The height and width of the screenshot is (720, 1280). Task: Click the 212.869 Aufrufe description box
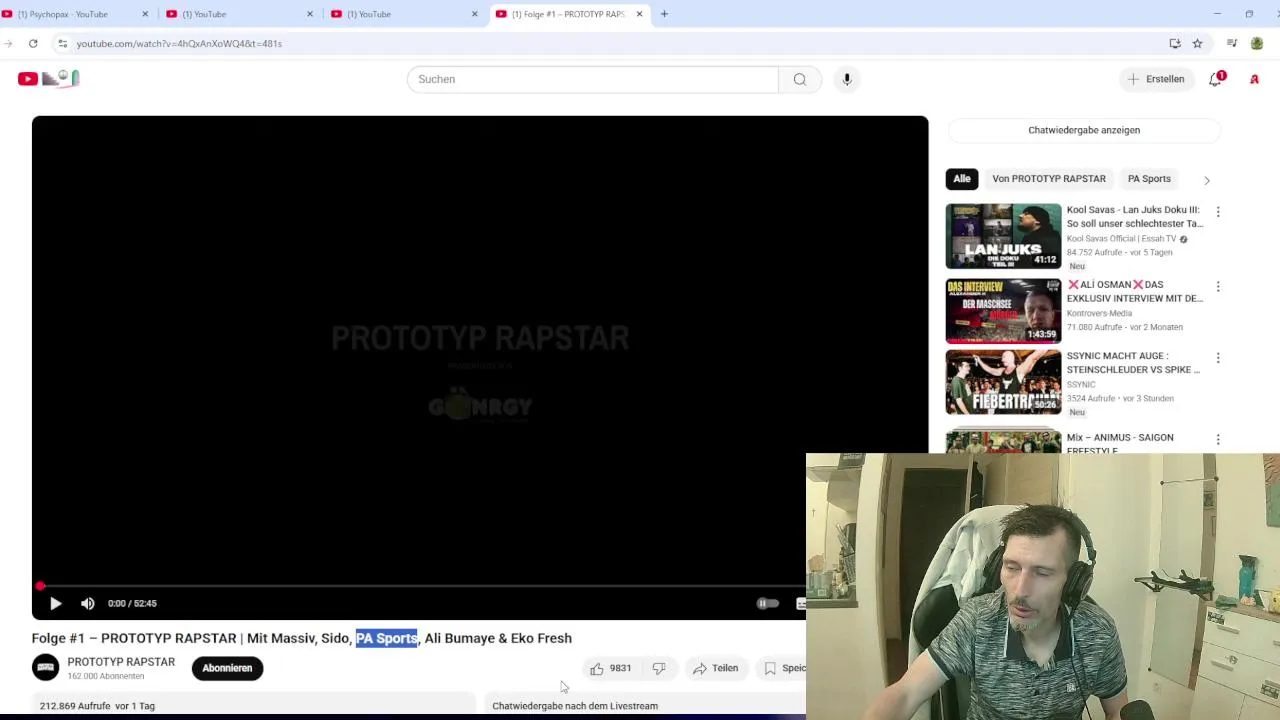click(x=253, y=706)
